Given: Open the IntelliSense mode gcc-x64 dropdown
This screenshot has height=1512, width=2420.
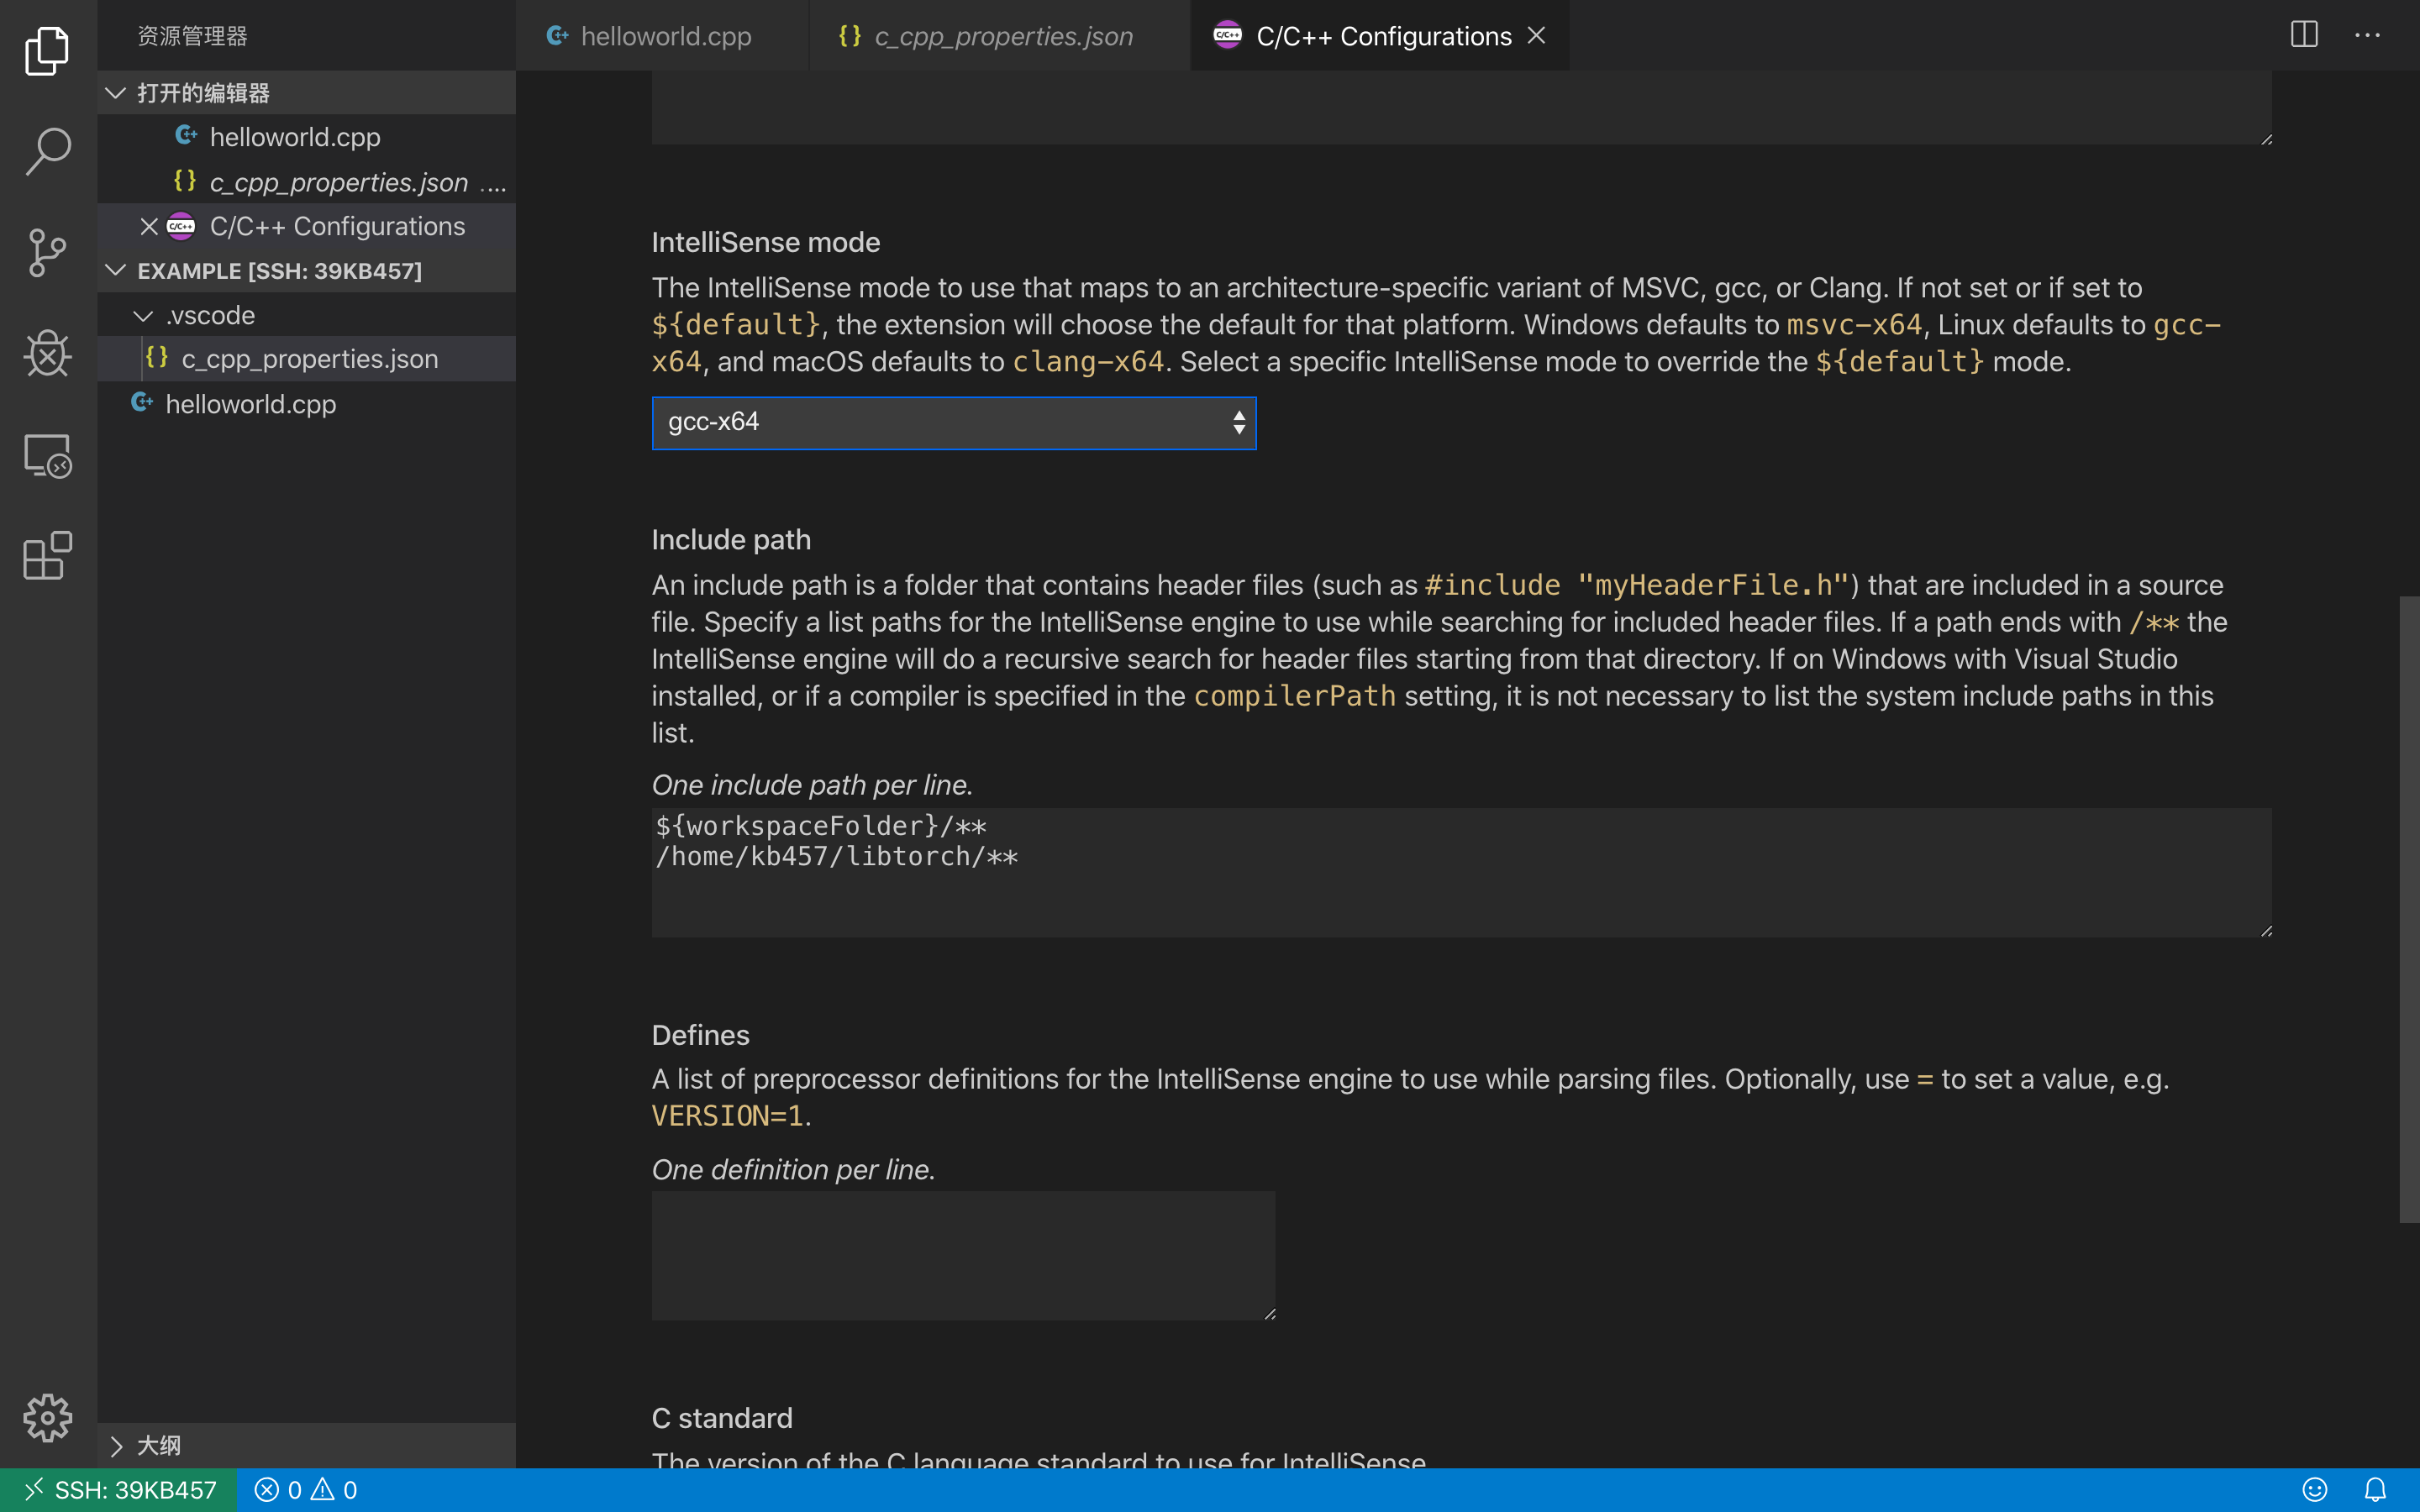Looking at the screenshot, I should pyautogui.click(x=953, y=423).
